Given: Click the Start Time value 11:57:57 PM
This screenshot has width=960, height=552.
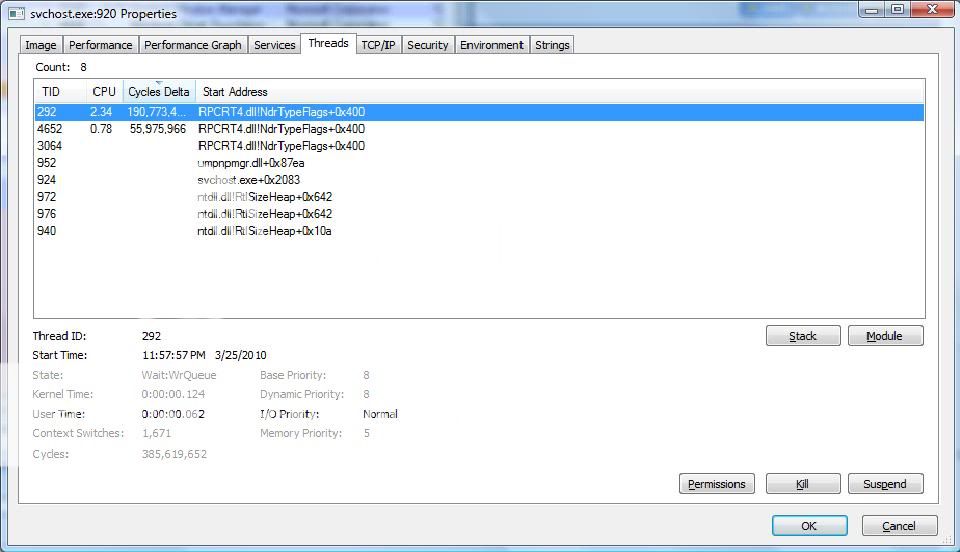Looking at the screenshot, I should pyautogui.click(x=173, y=356).
